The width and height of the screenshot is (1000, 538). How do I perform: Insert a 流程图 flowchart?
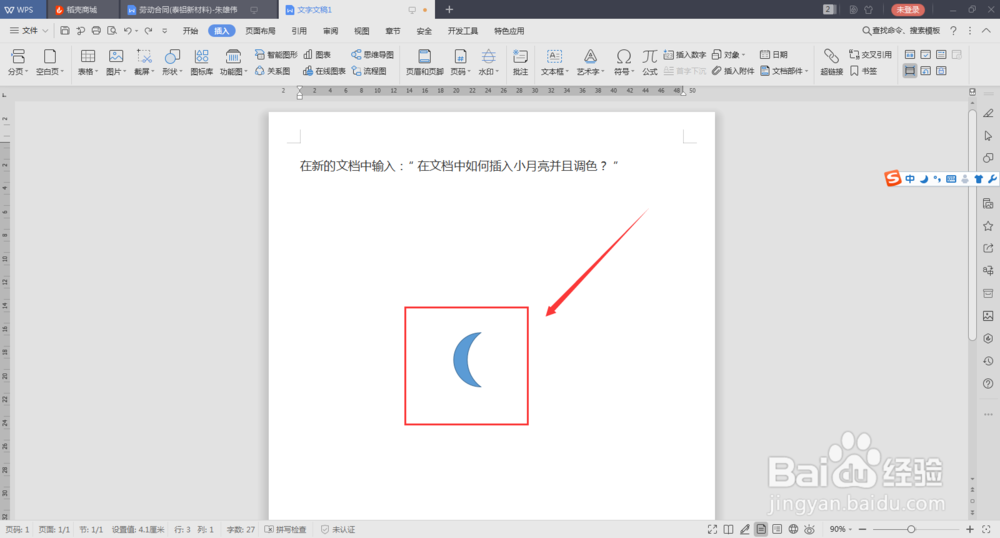(369, 71)
